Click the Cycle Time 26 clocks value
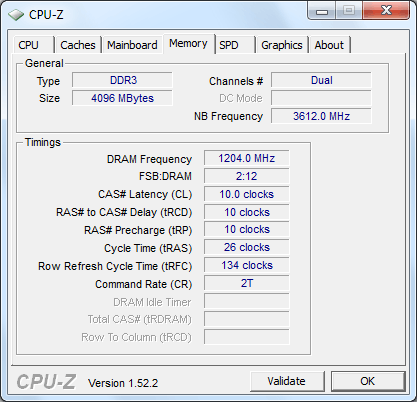This screenshot has width=417, height=402. click(247, 248)
